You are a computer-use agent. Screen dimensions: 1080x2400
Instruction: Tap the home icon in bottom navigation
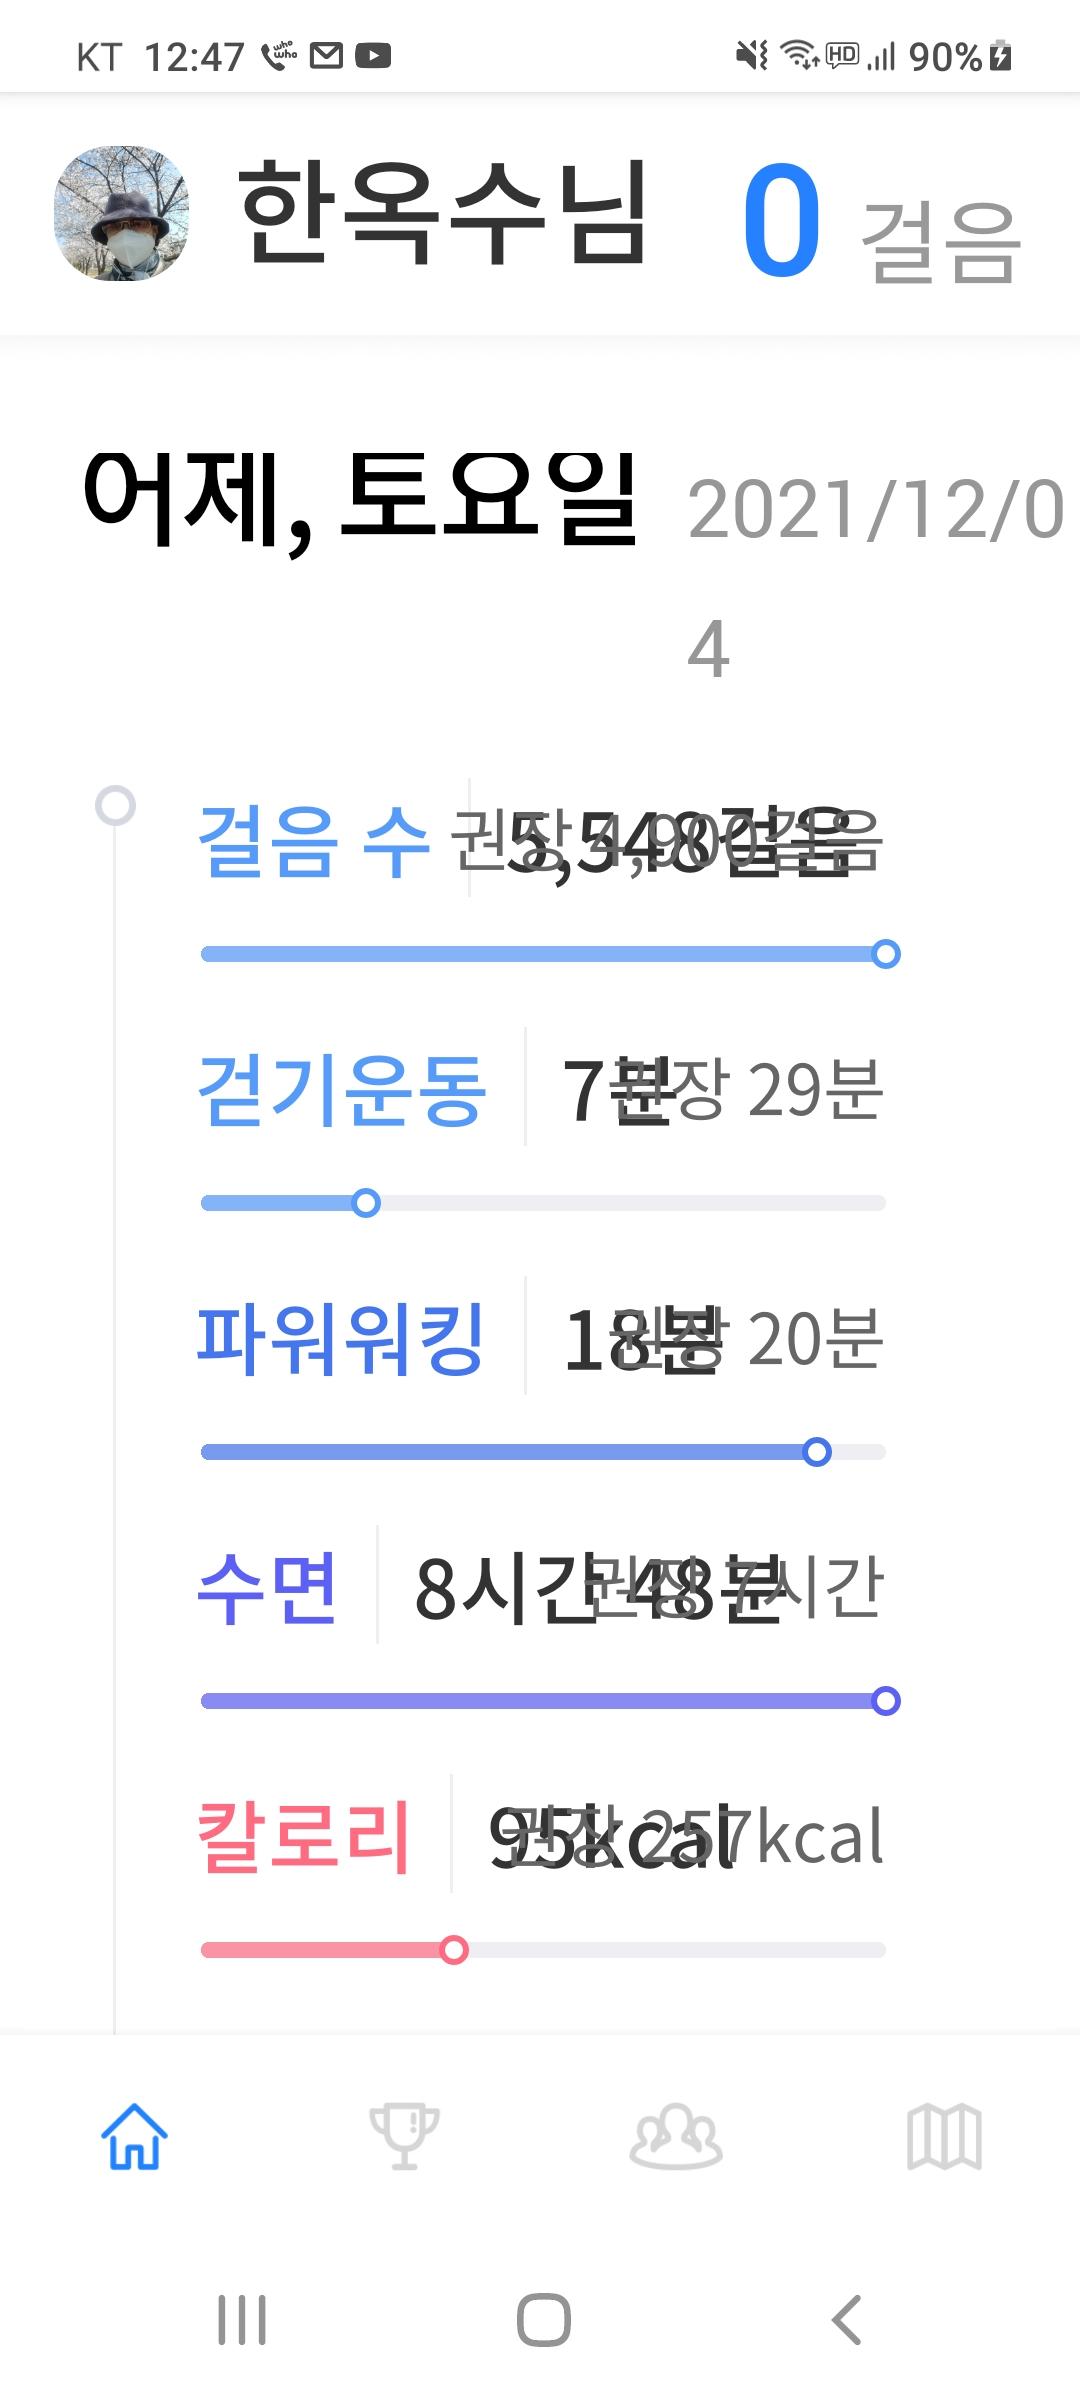[134, 2137]
